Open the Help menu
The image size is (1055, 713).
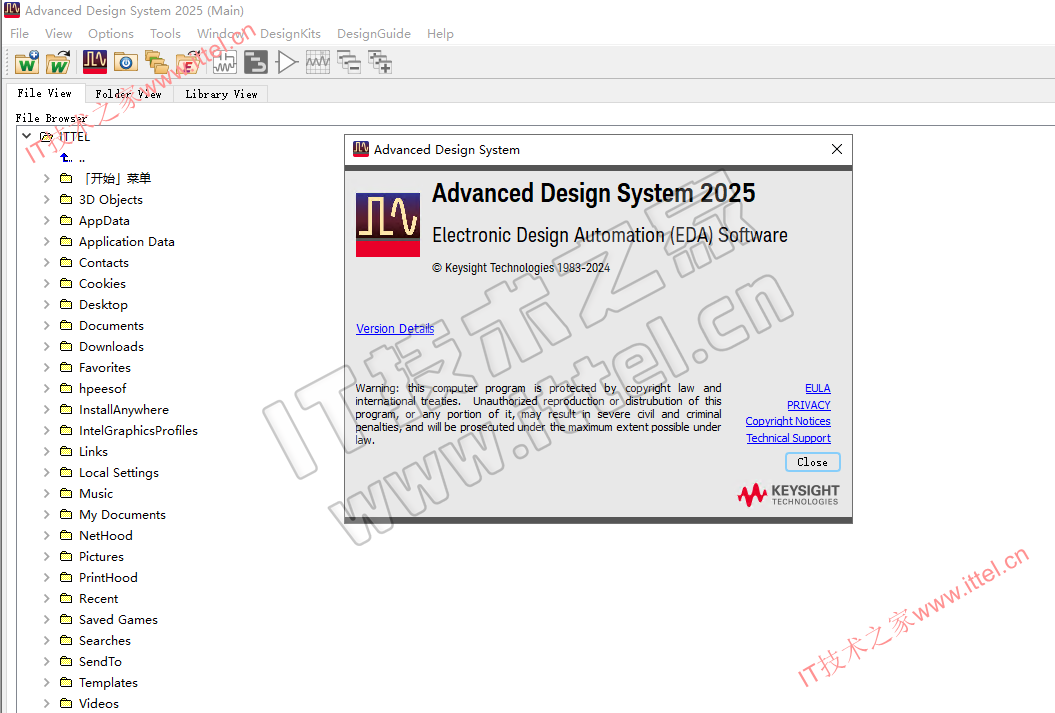(440, 34)
